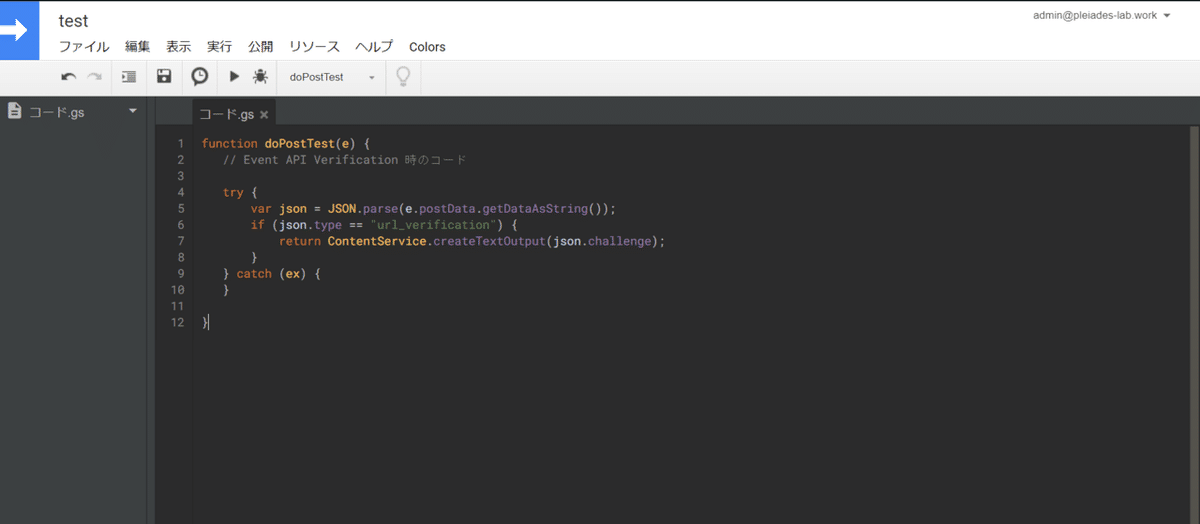This screenshot has height=524, width=1200.
Task: Open the 公開 menu
Action: tap(260, 47)
